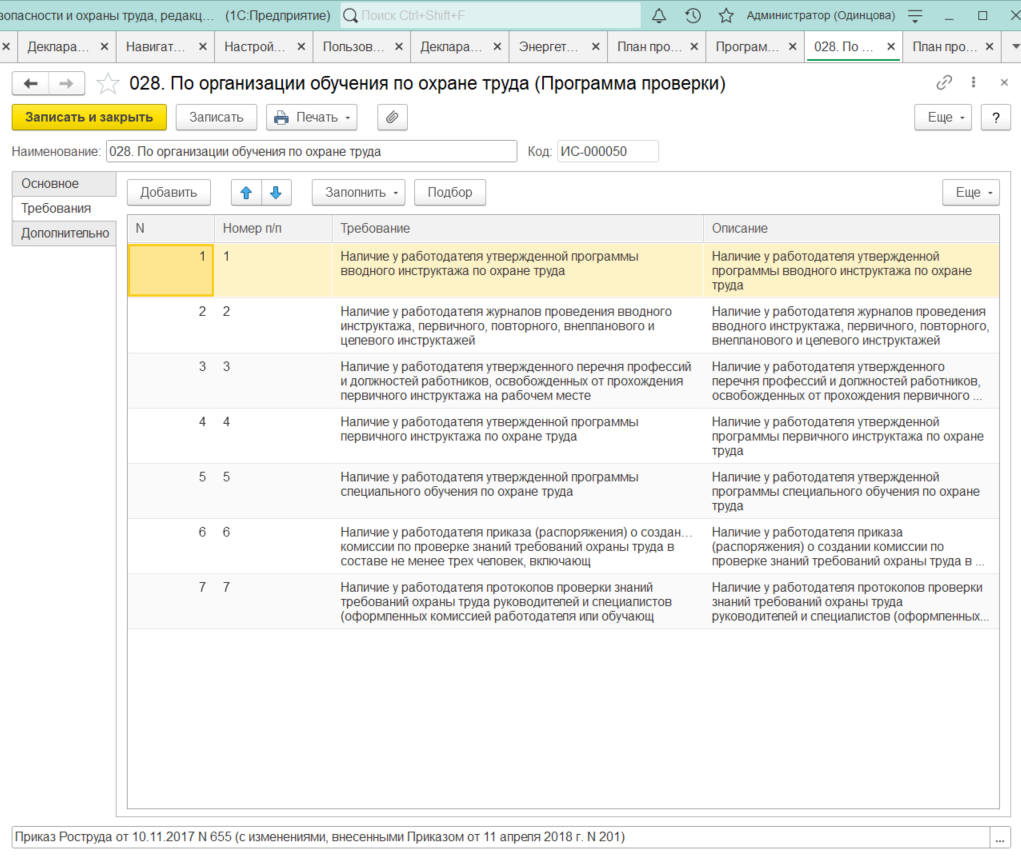Open main settings menu lines icon
This screenshot has width=1021, height=856.
point(915,16)
